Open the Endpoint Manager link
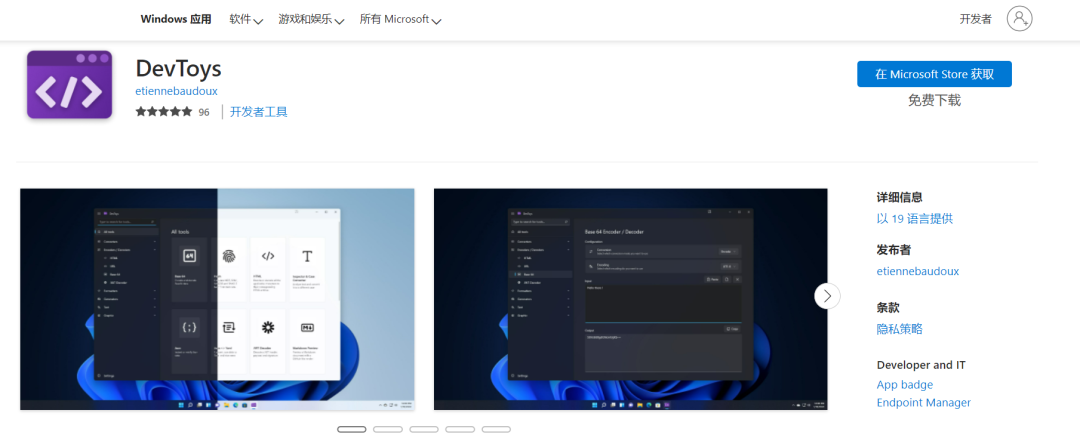Image resolution: width=1080 pixels, height=444 pixels. (x=924, y=403)
